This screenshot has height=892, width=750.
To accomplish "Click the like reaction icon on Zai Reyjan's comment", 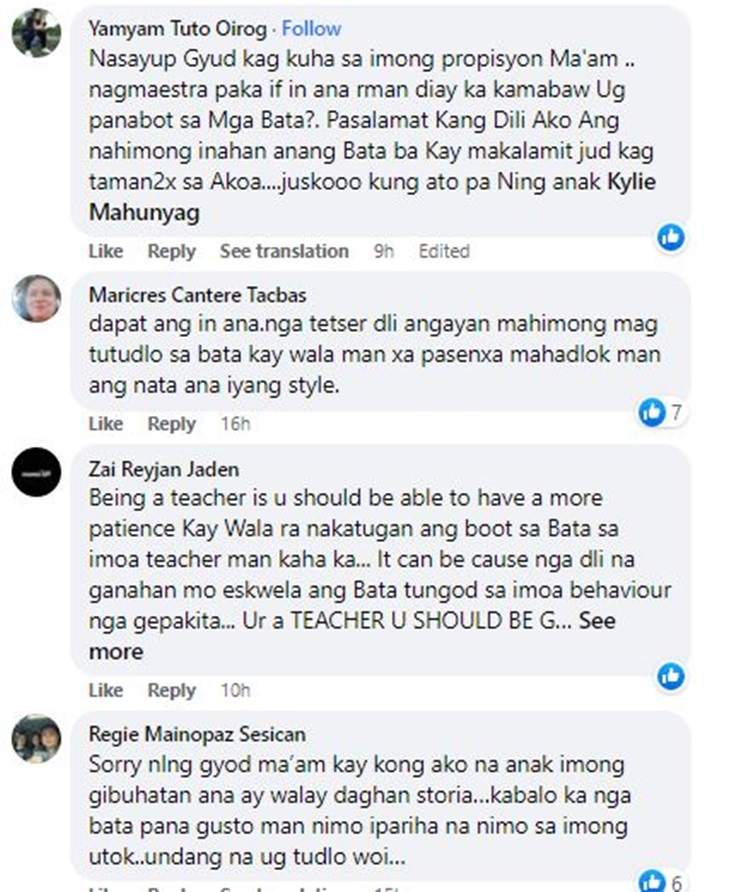I will point(671,676).
